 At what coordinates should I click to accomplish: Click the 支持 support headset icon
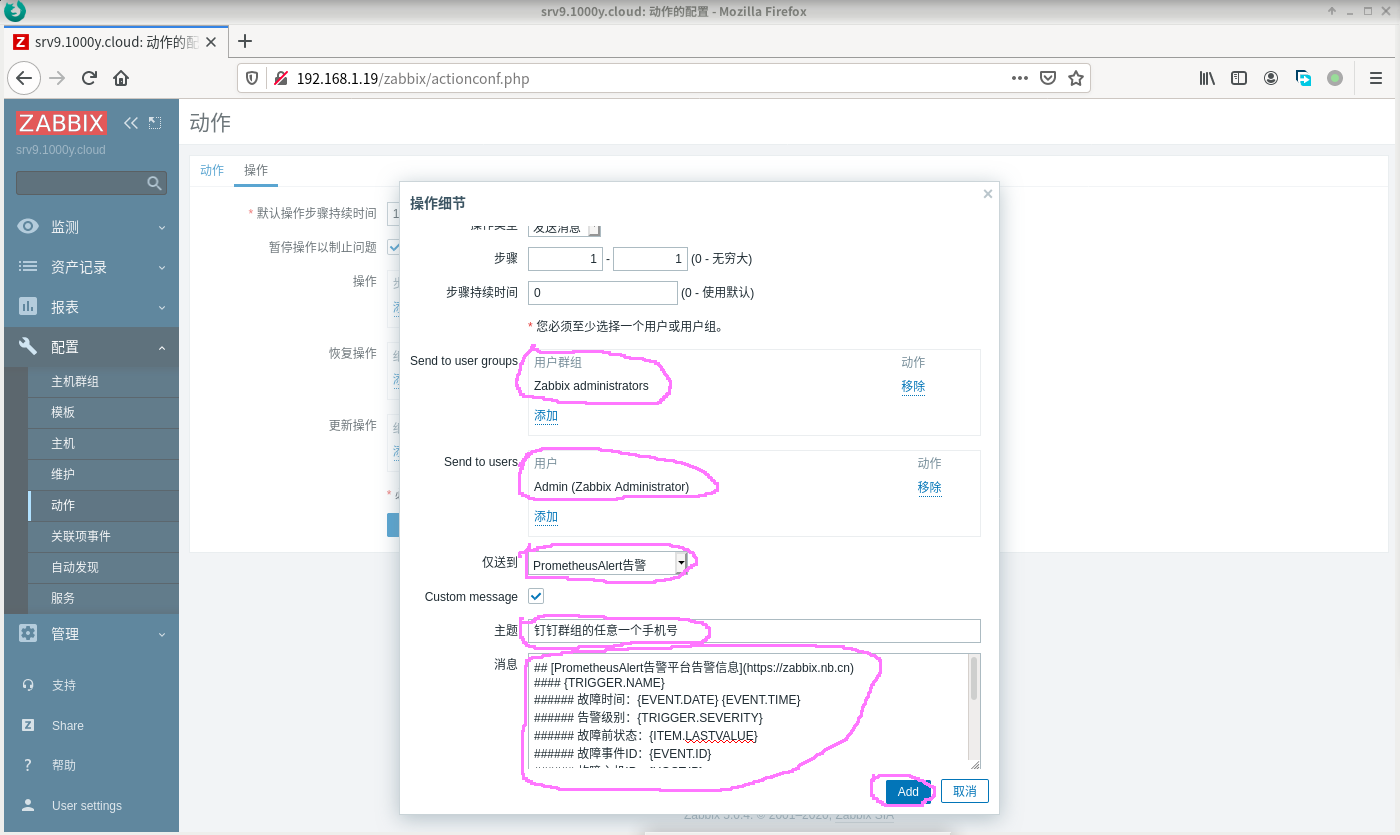[x=28, y=685]
